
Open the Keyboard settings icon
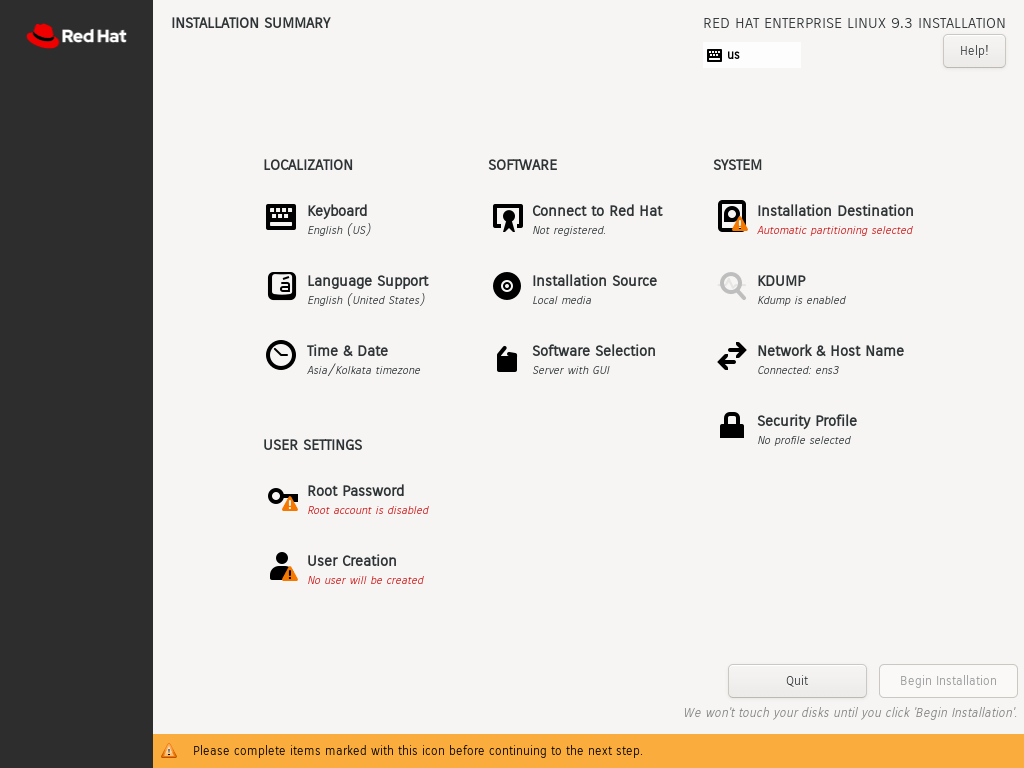281,217
